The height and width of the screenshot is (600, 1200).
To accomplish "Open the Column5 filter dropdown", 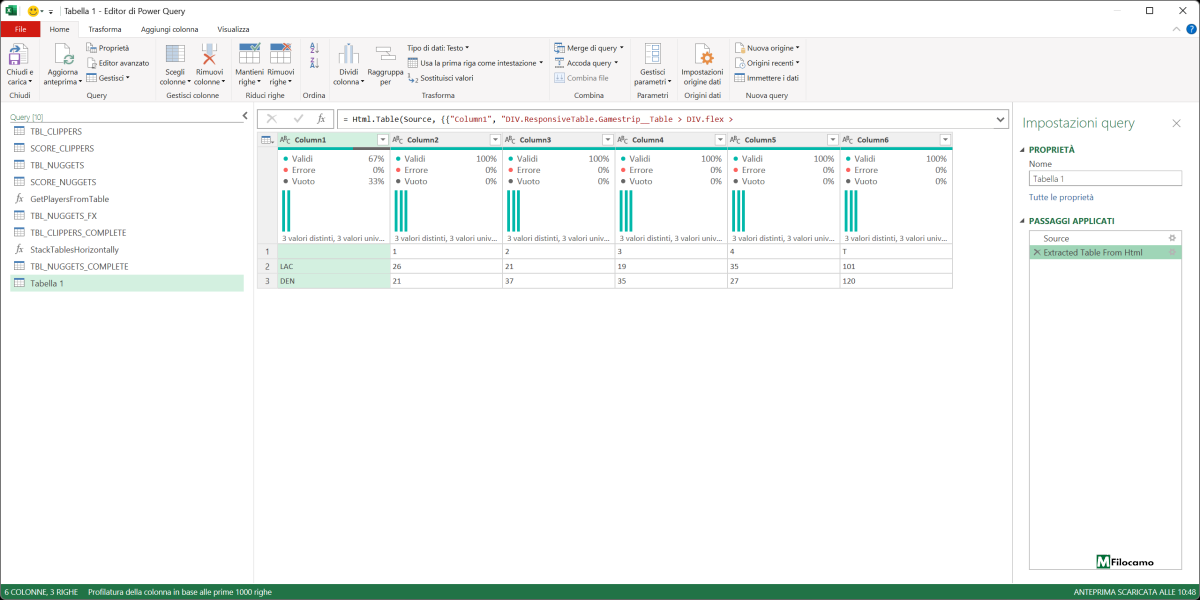I will click(x=832, y=140).
